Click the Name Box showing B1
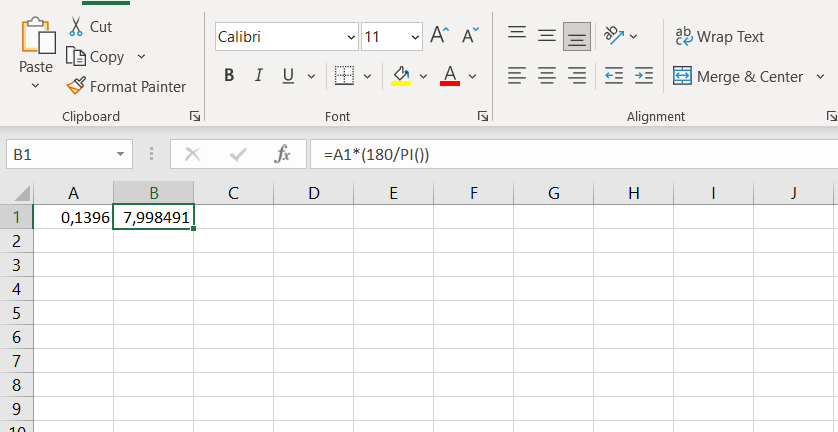This screenshot has height=432, width=838. click(x=60, y=155)
